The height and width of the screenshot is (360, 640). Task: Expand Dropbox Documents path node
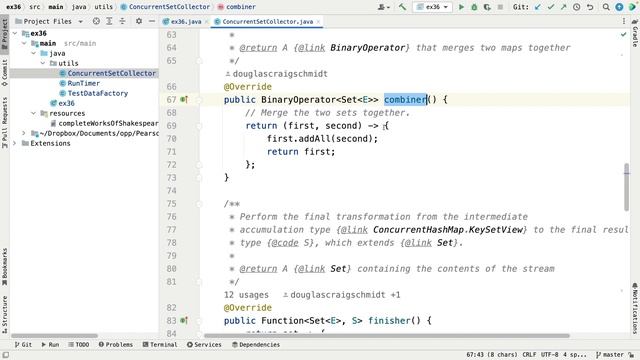click(24, 133)
